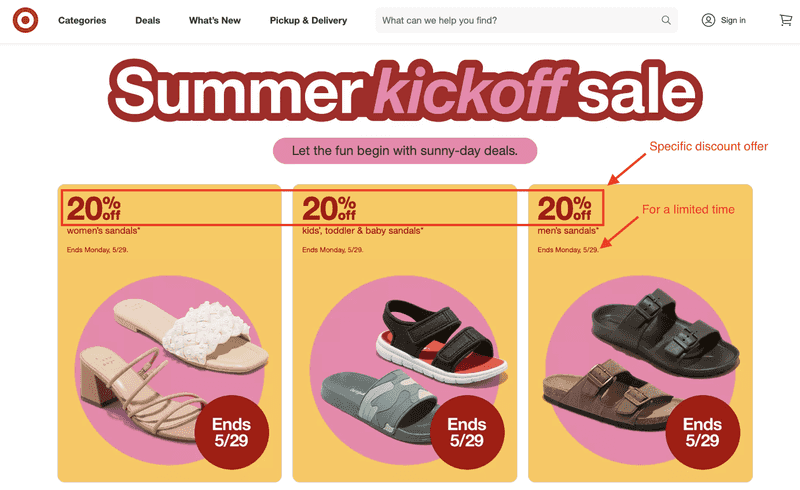Screen dimensions: 800x490
Task: Open the women's sandals 20% off link
Action: (x=103, y=231)
